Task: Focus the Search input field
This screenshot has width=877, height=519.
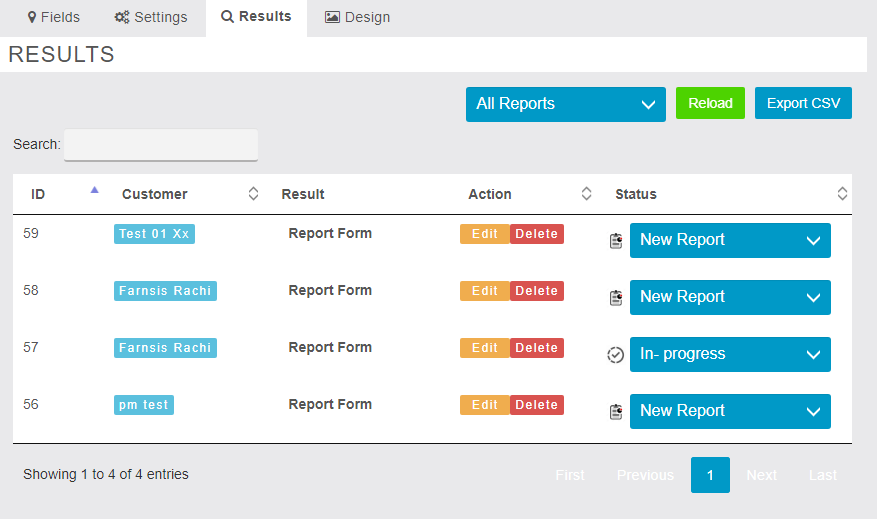Action: tap(161, 145)
